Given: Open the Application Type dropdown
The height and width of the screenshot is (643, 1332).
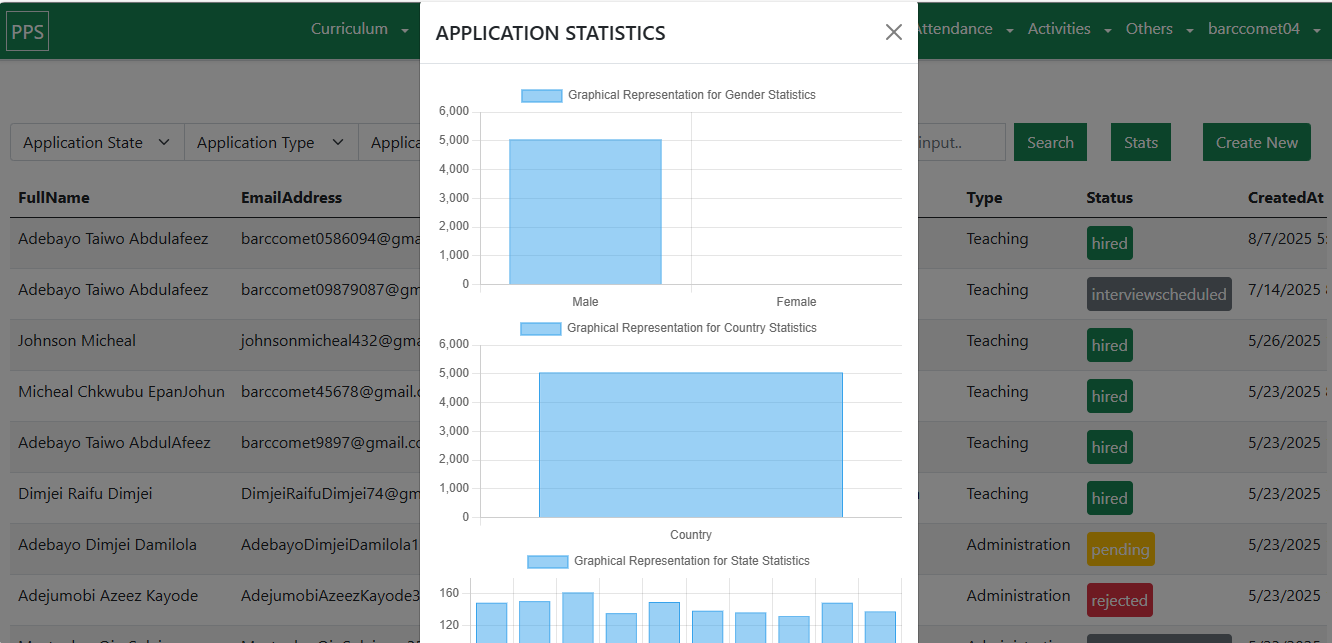Looking at the screenshot, I should tap(270, 143).
